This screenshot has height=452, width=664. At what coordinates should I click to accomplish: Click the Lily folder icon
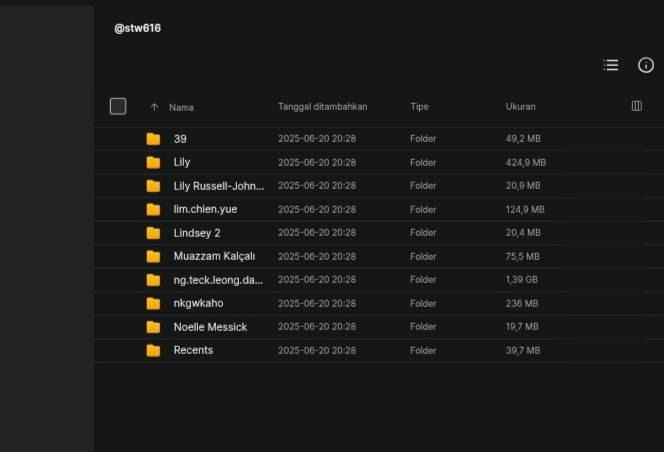(x=153, y=162)
